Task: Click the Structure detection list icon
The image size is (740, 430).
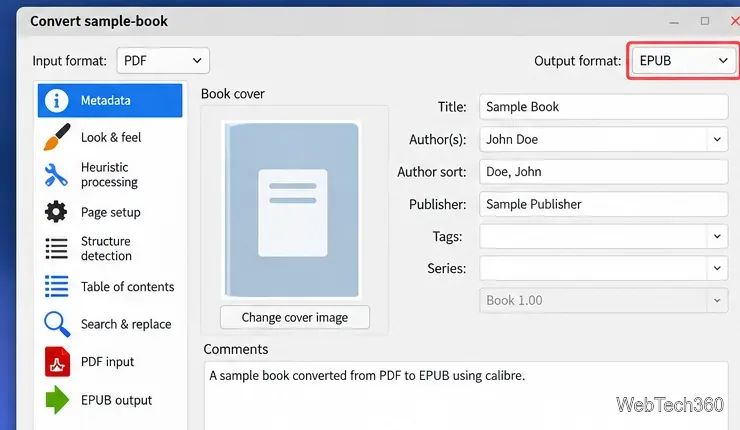Action: pyautogui.click(x=56, y=249)
